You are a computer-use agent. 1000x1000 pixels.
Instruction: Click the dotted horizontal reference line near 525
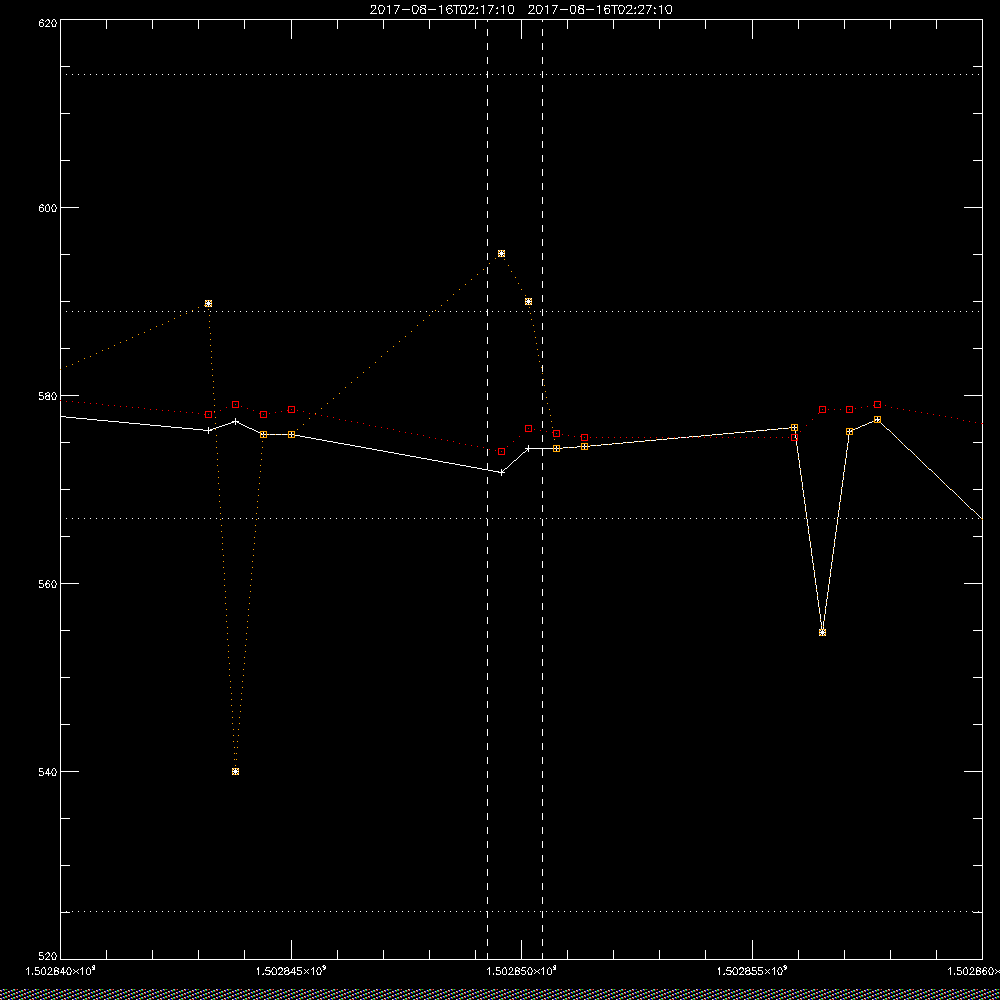click(521, 912)
